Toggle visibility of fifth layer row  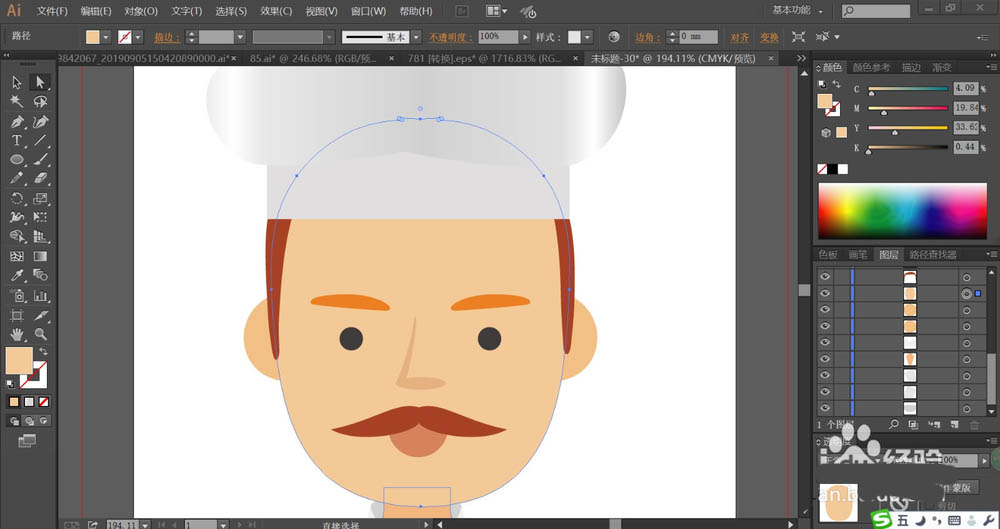825,342
